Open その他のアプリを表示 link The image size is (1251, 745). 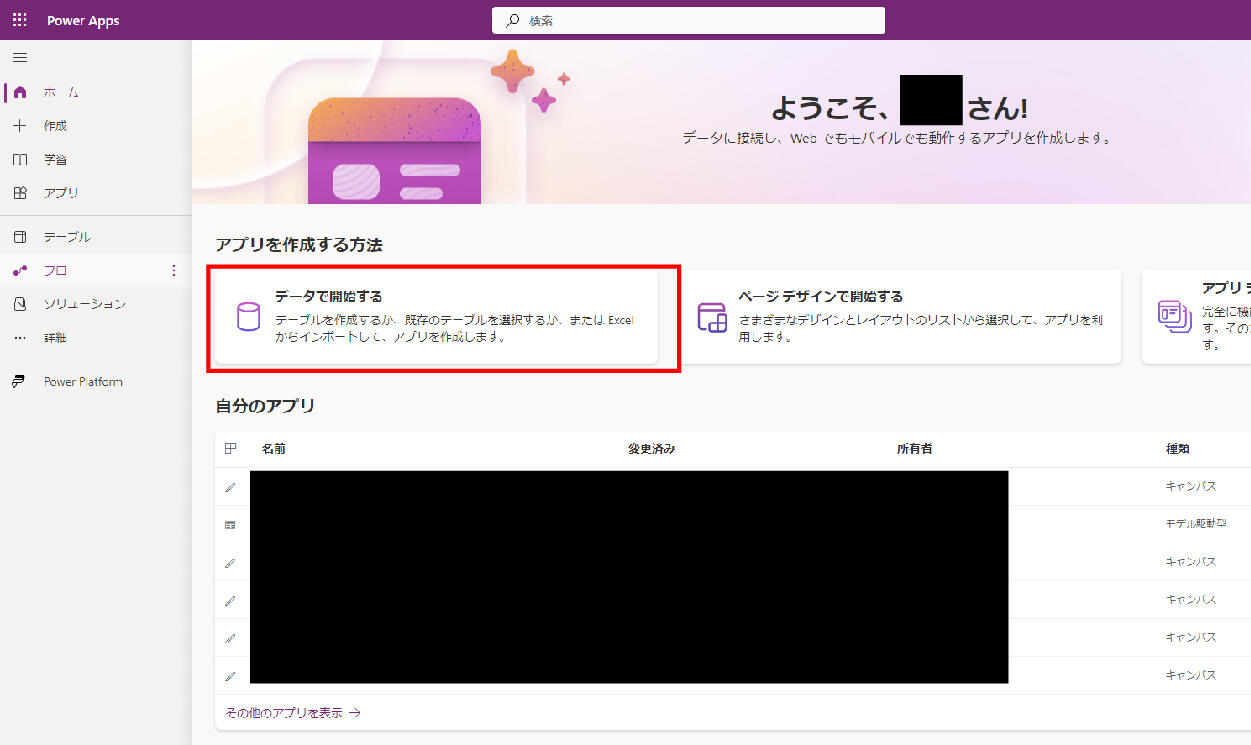288,713
